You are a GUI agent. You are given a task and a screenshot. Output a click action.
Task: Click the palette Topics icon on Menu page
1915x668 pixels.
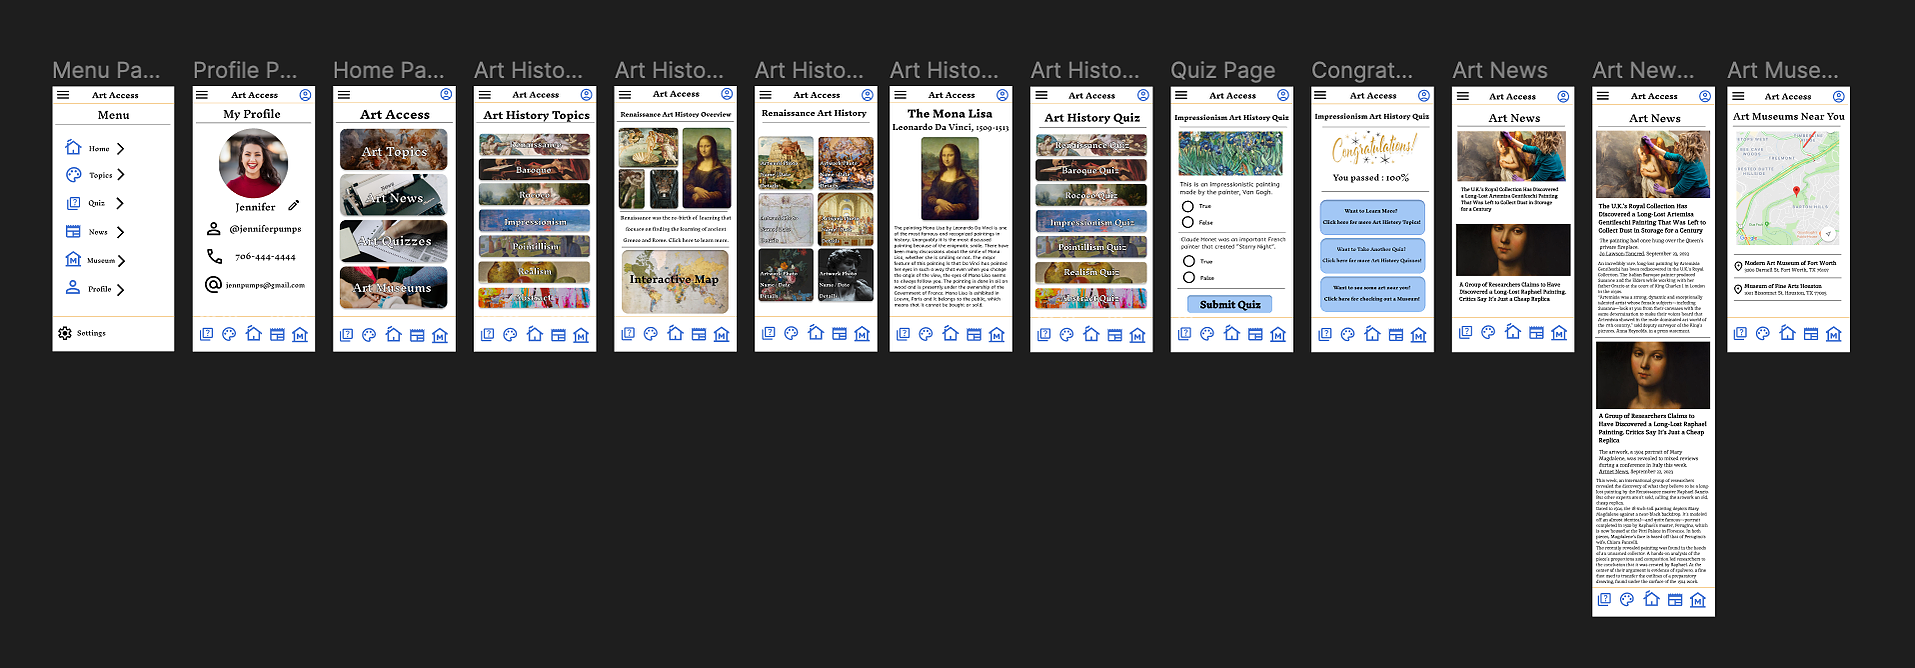click(73, 175)
